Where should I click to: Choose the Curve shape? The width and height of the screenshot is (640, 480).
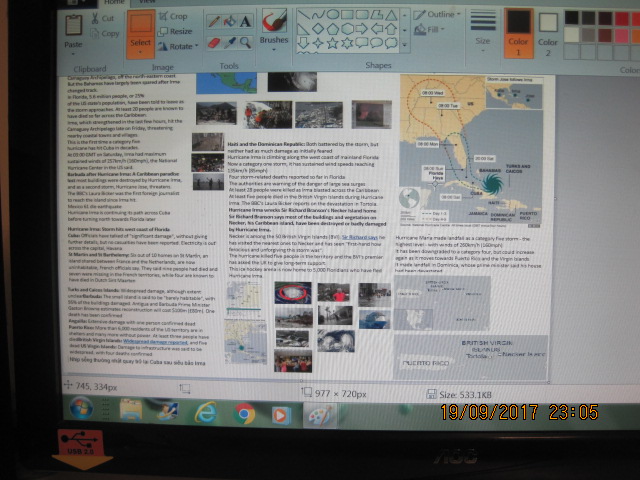pyautogui.click(x=318, y=15)
